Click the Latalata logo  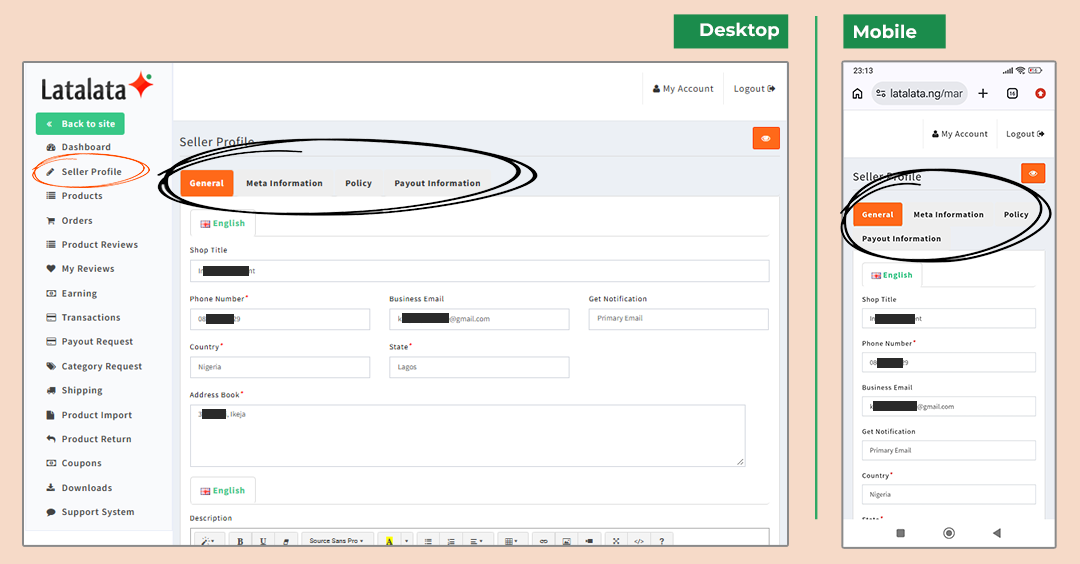(x=96, y=87)
